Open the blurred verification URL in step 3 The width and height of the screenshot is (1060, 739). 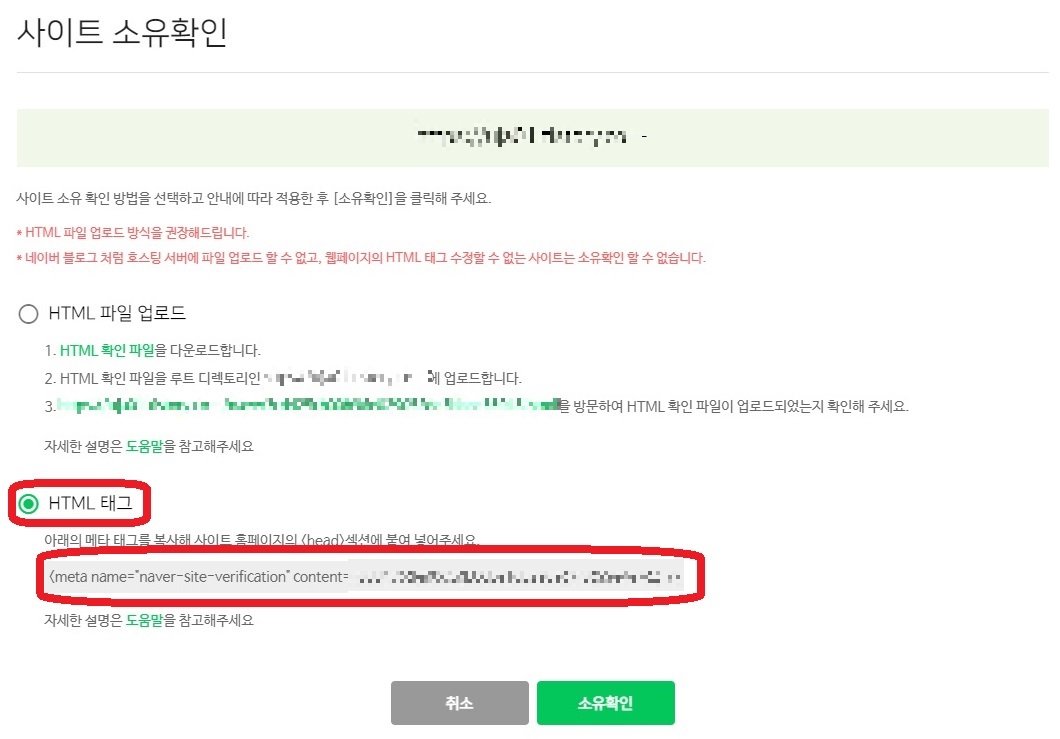coord(308,405)
